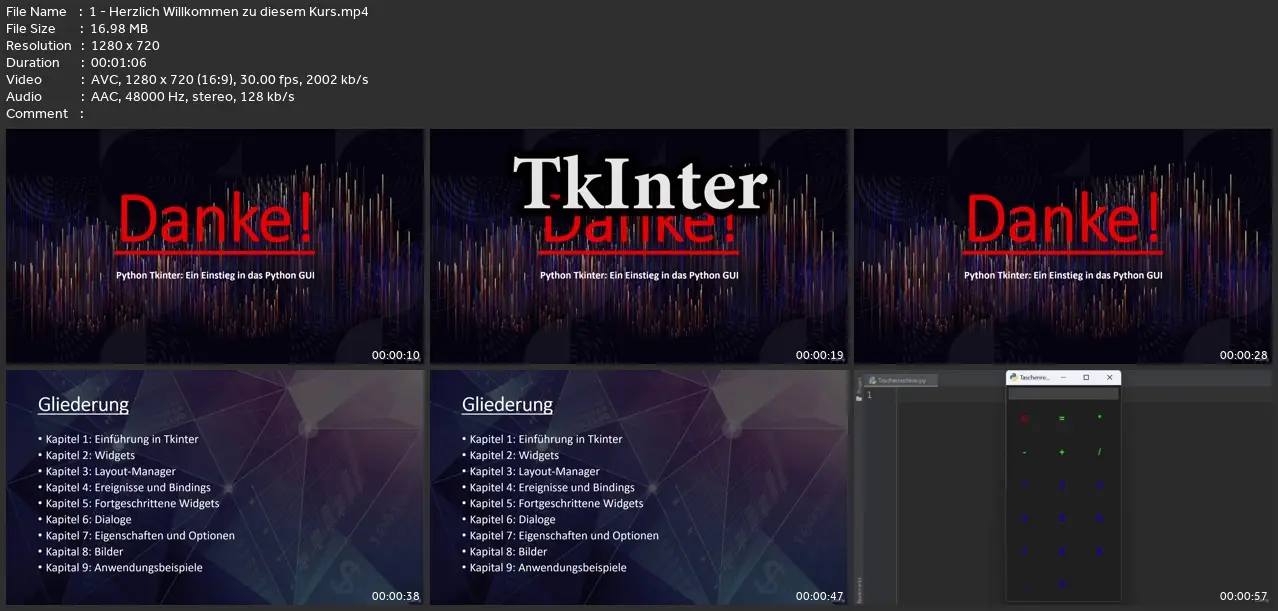The height and width of the screenshot is (611, 1278).
Task: Click the red C button on the calculator
Action: [x=1024, y=419]
